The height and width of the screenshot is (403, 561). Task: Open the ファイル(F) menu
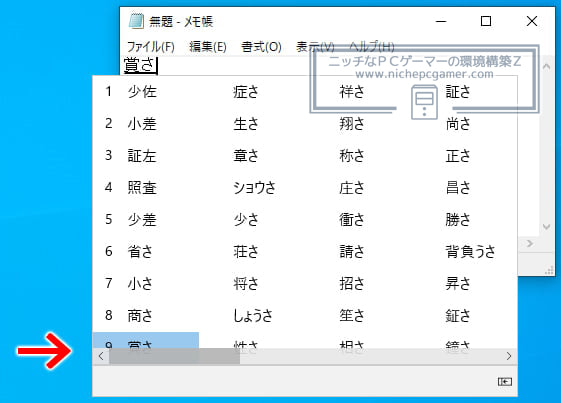coord(151,47)
